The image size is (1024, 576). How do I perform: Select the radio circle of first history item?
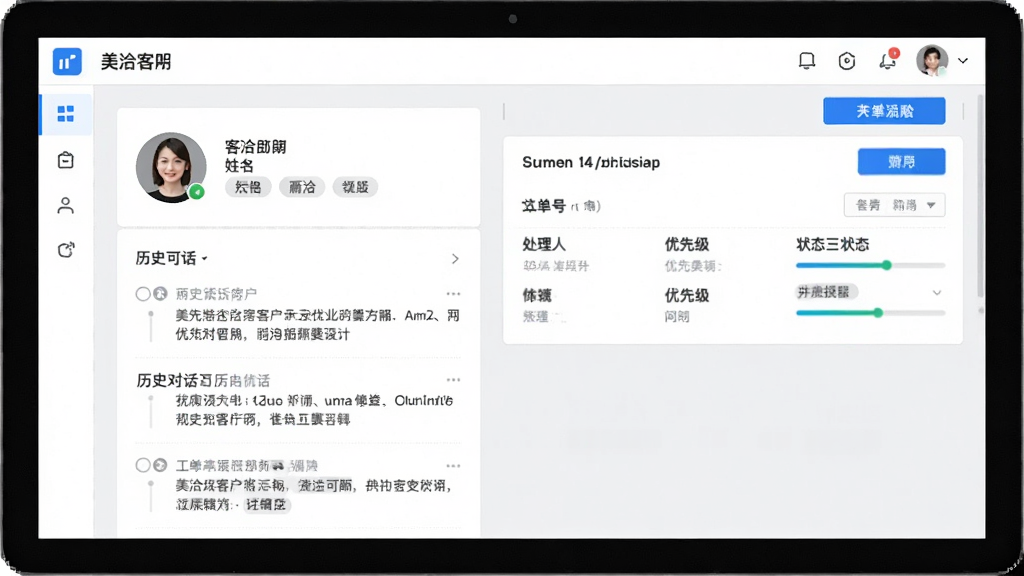143,294
